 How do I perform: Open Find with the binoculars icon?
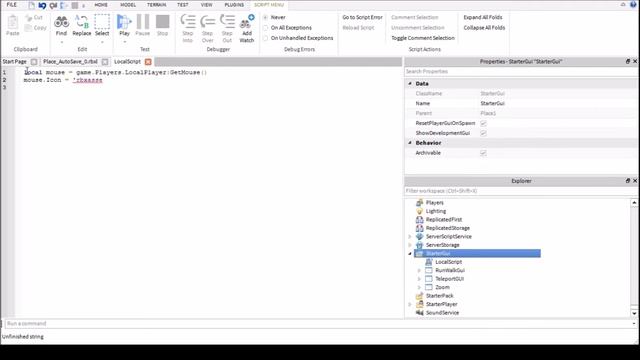[61, 22]
